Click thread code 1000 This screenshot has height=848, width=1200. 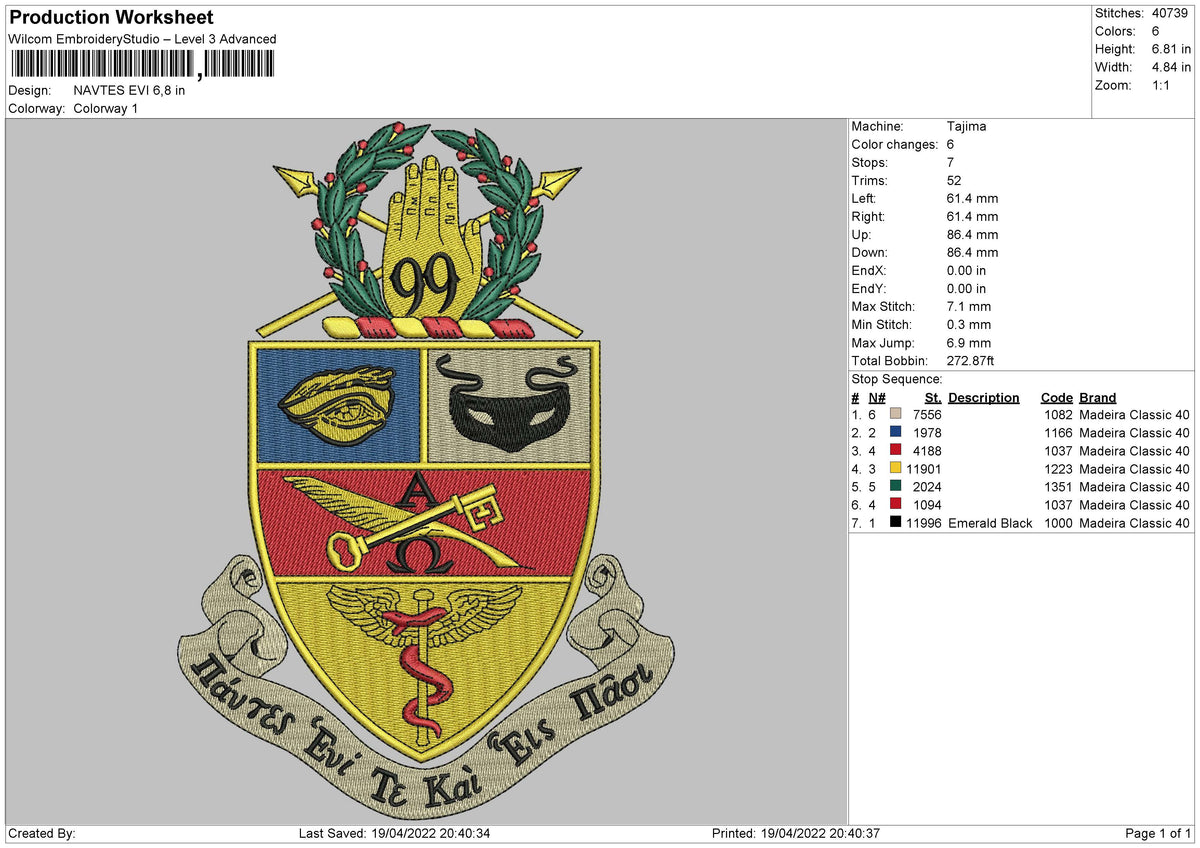click(1058, 523)
